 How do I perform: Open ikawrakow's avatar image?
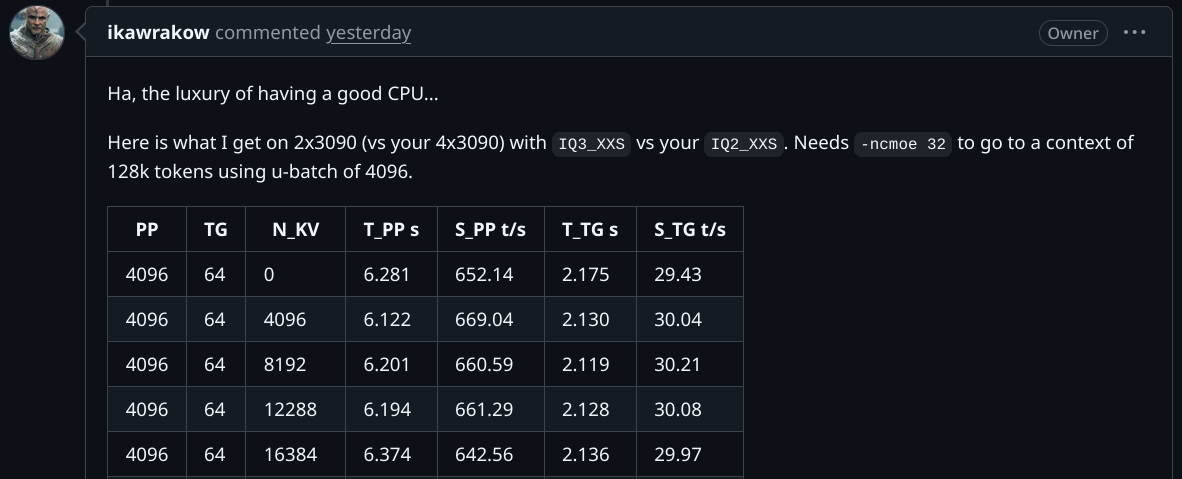pos(36,32)
